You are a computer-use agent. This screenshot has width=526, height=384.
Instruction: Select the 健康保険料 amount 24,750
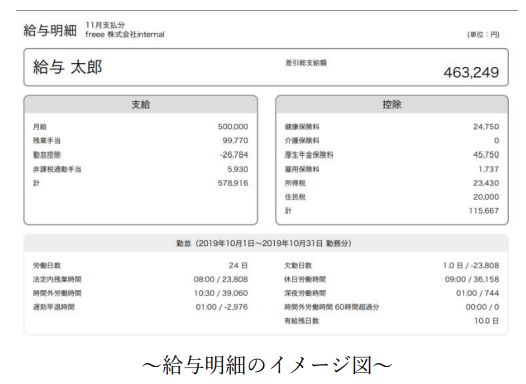click(486, 127)
